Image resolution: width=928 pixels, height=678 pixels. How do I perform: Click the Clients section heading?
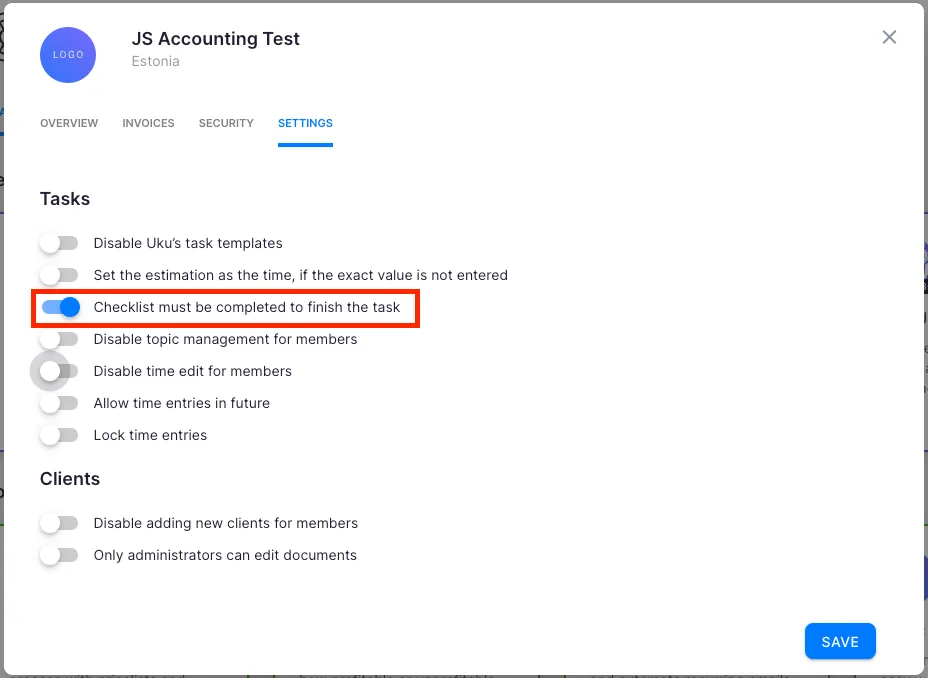(70, 479)
